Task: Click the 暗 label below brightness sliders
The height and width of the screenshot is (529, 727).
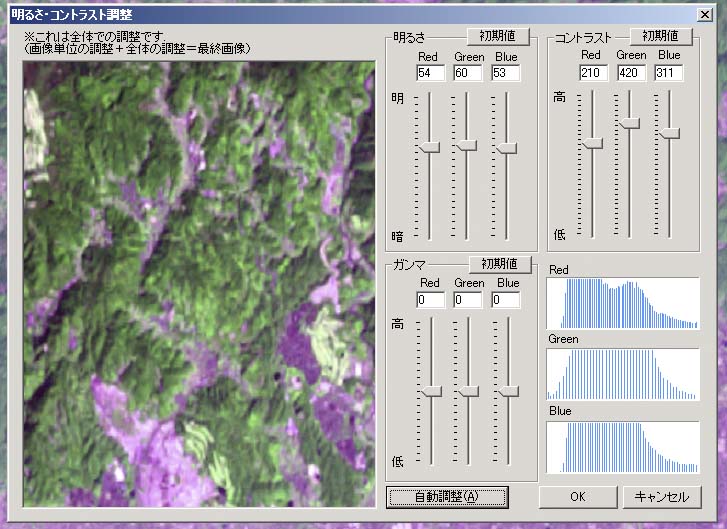Action: [x=397, y=236]
